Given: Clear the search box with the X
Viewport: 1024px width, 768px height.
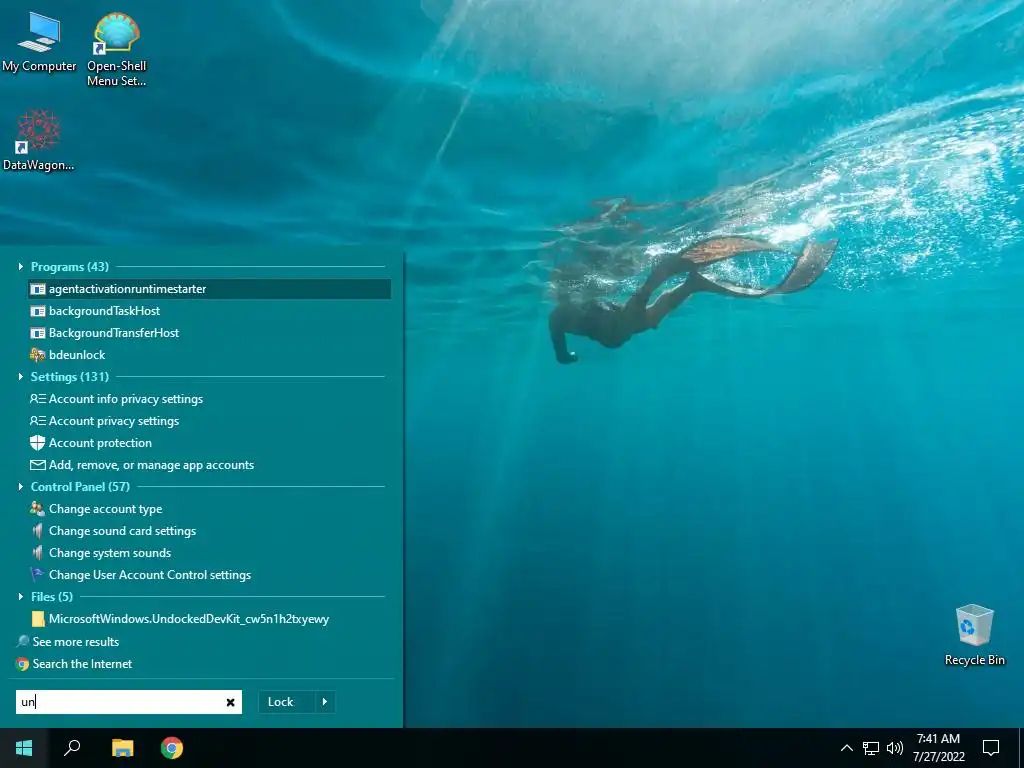Looking at the screenshot, I should [230, 703].
